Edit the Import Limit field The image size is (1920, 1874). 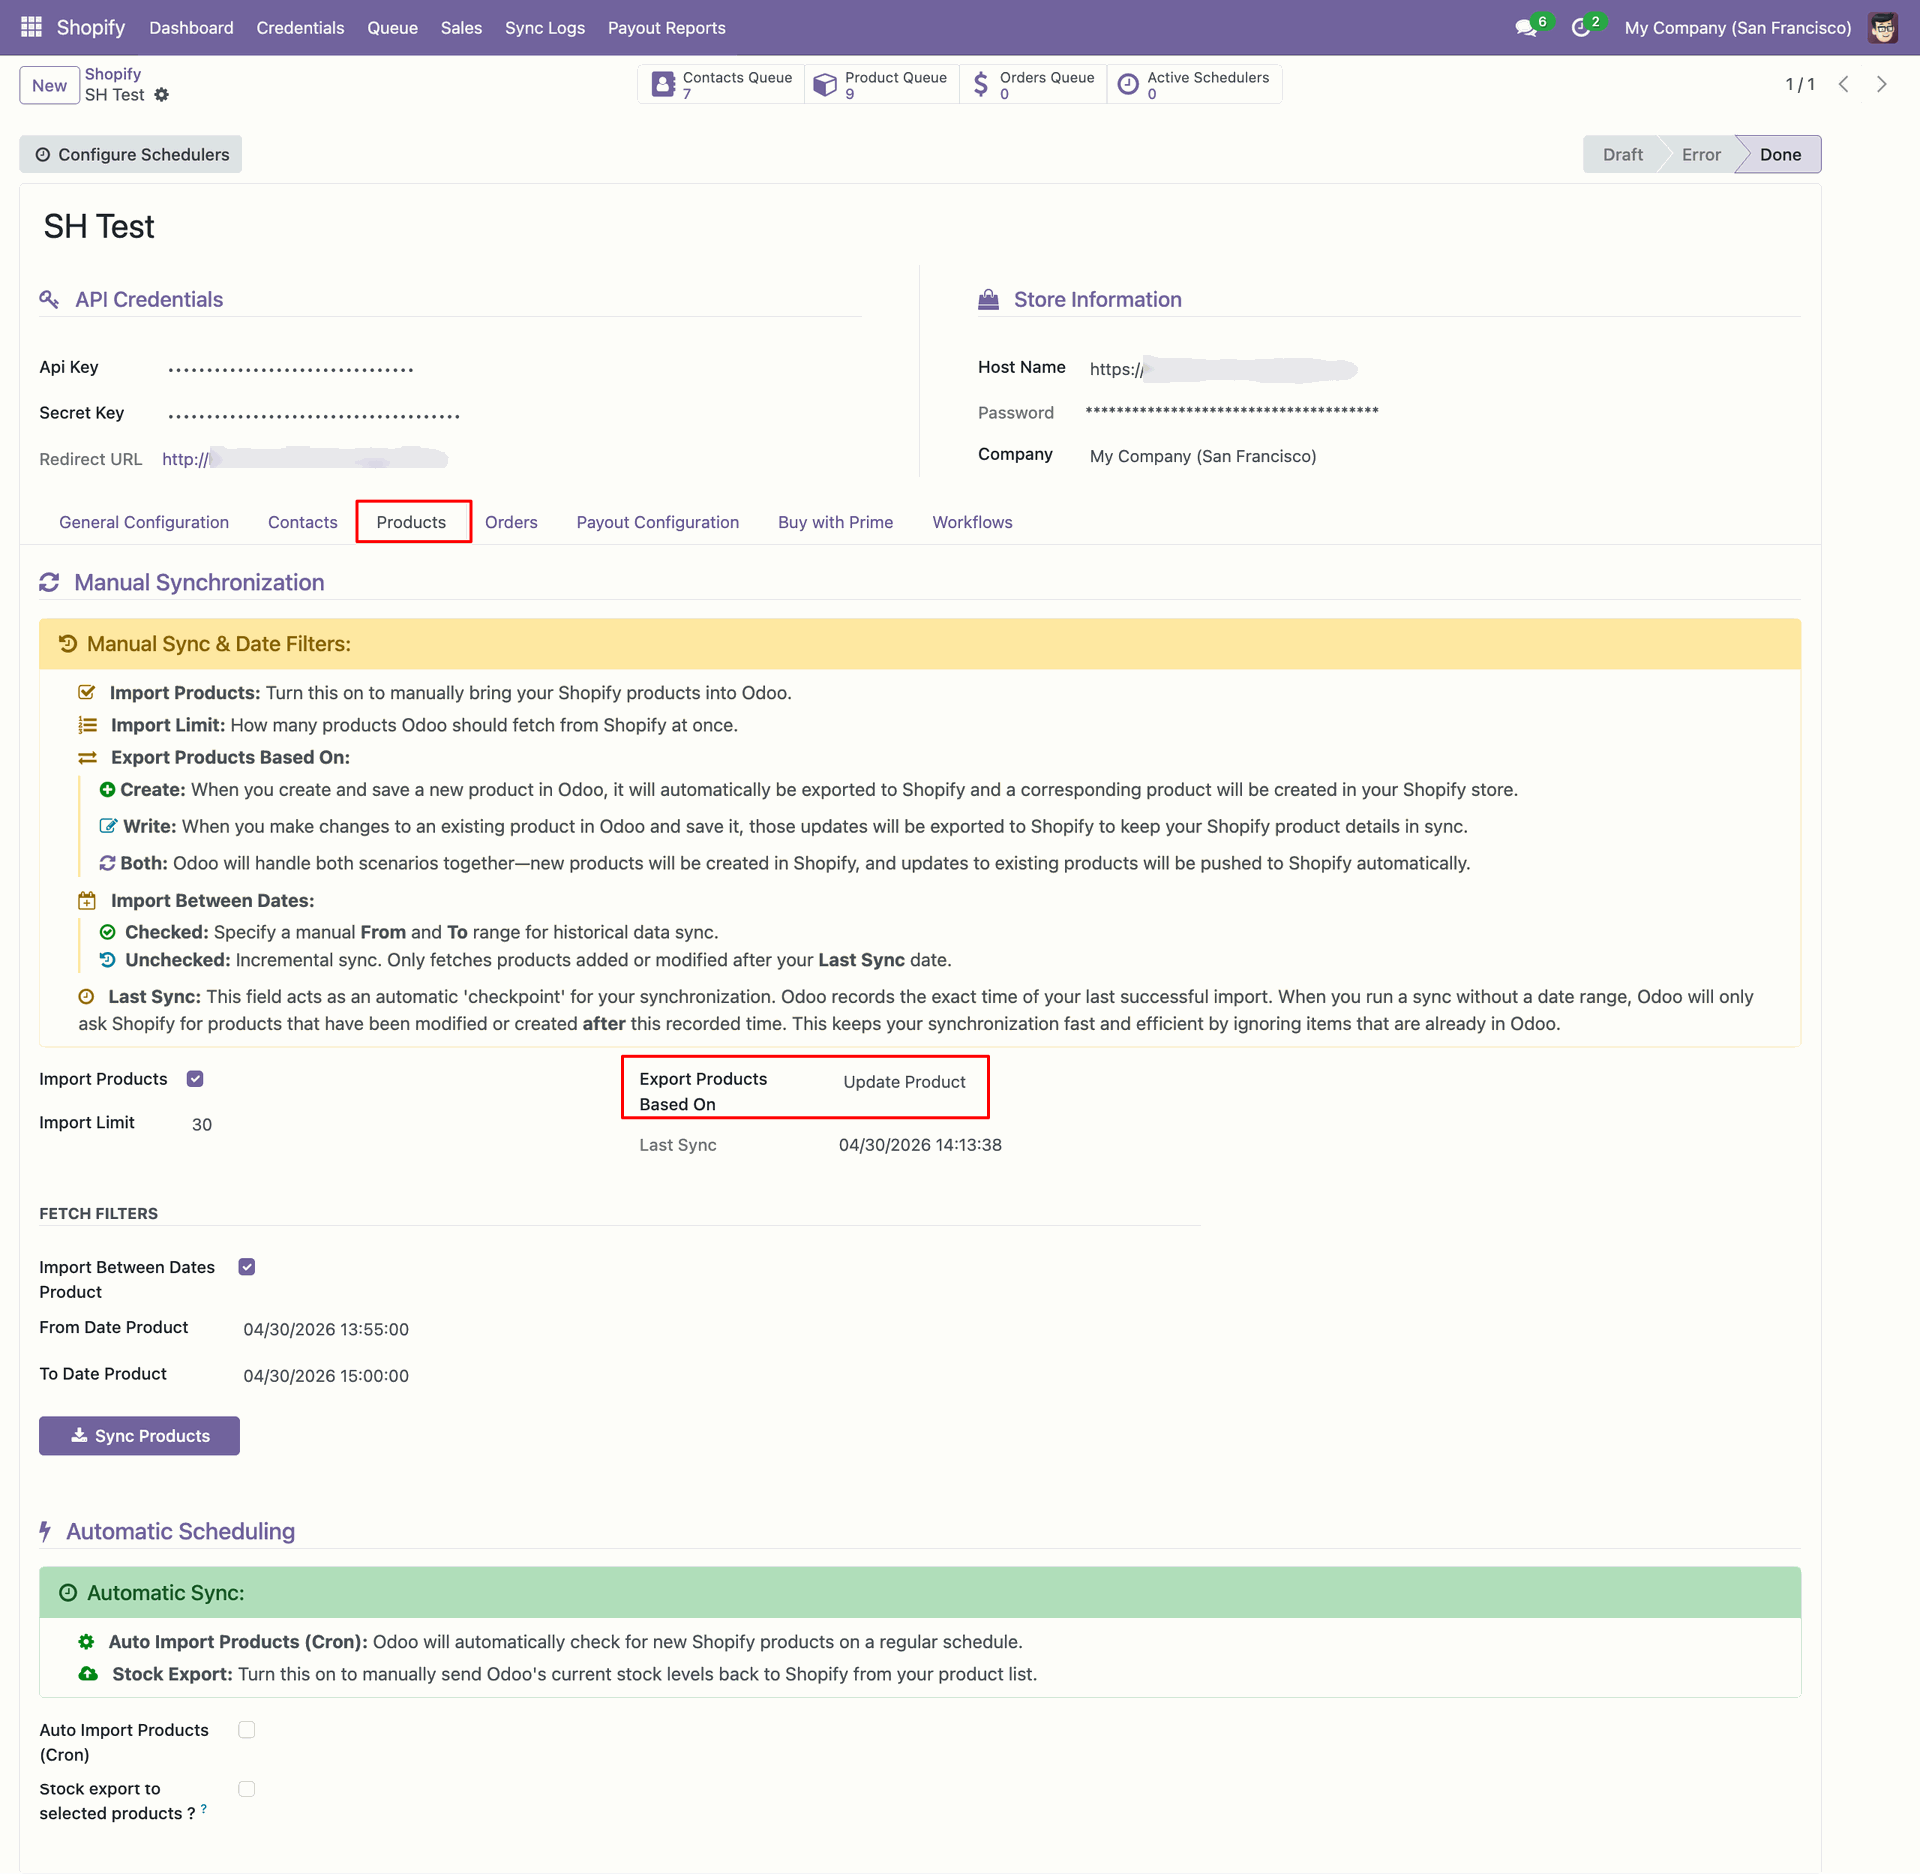(x=202, y=1124)
